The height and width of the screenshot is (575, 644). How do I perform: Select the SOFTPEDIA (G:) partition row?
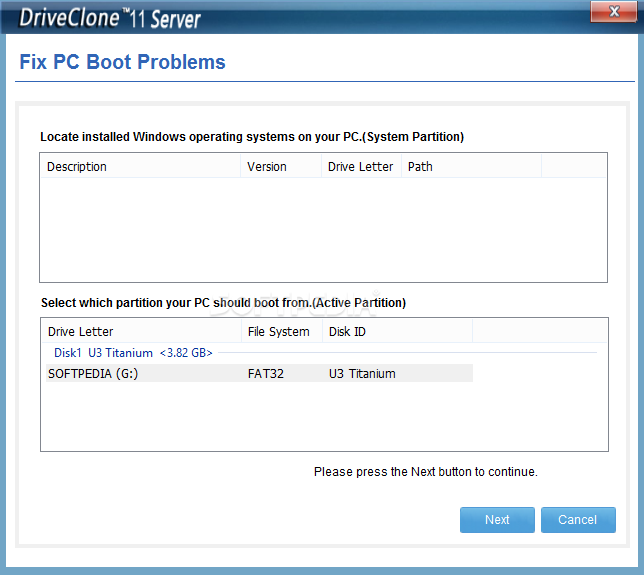coord(259,373)
